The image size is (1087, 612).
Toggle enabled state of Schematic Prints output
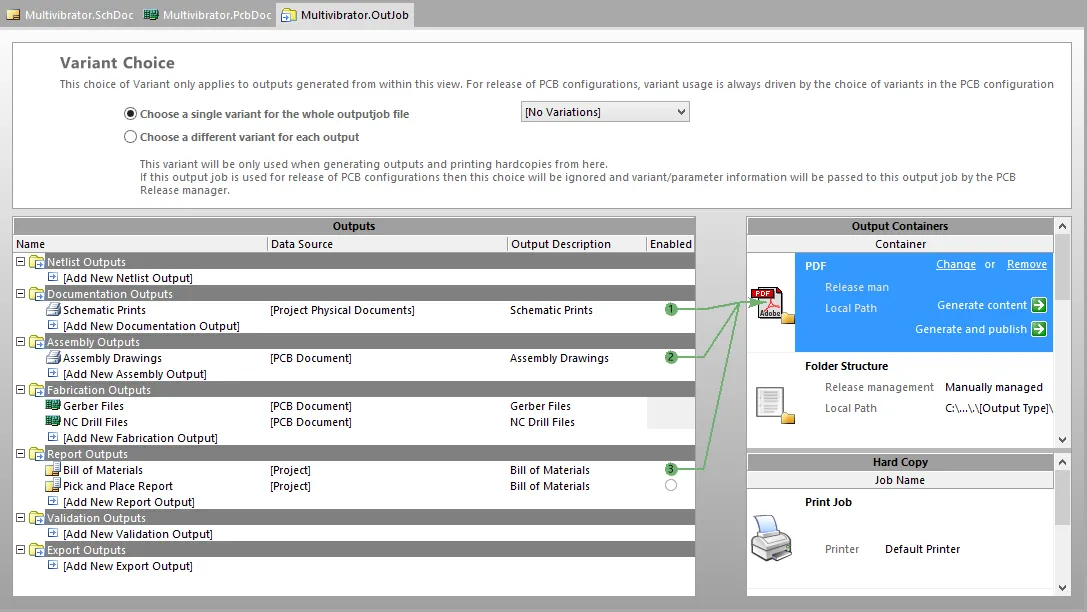pos(670,309)
